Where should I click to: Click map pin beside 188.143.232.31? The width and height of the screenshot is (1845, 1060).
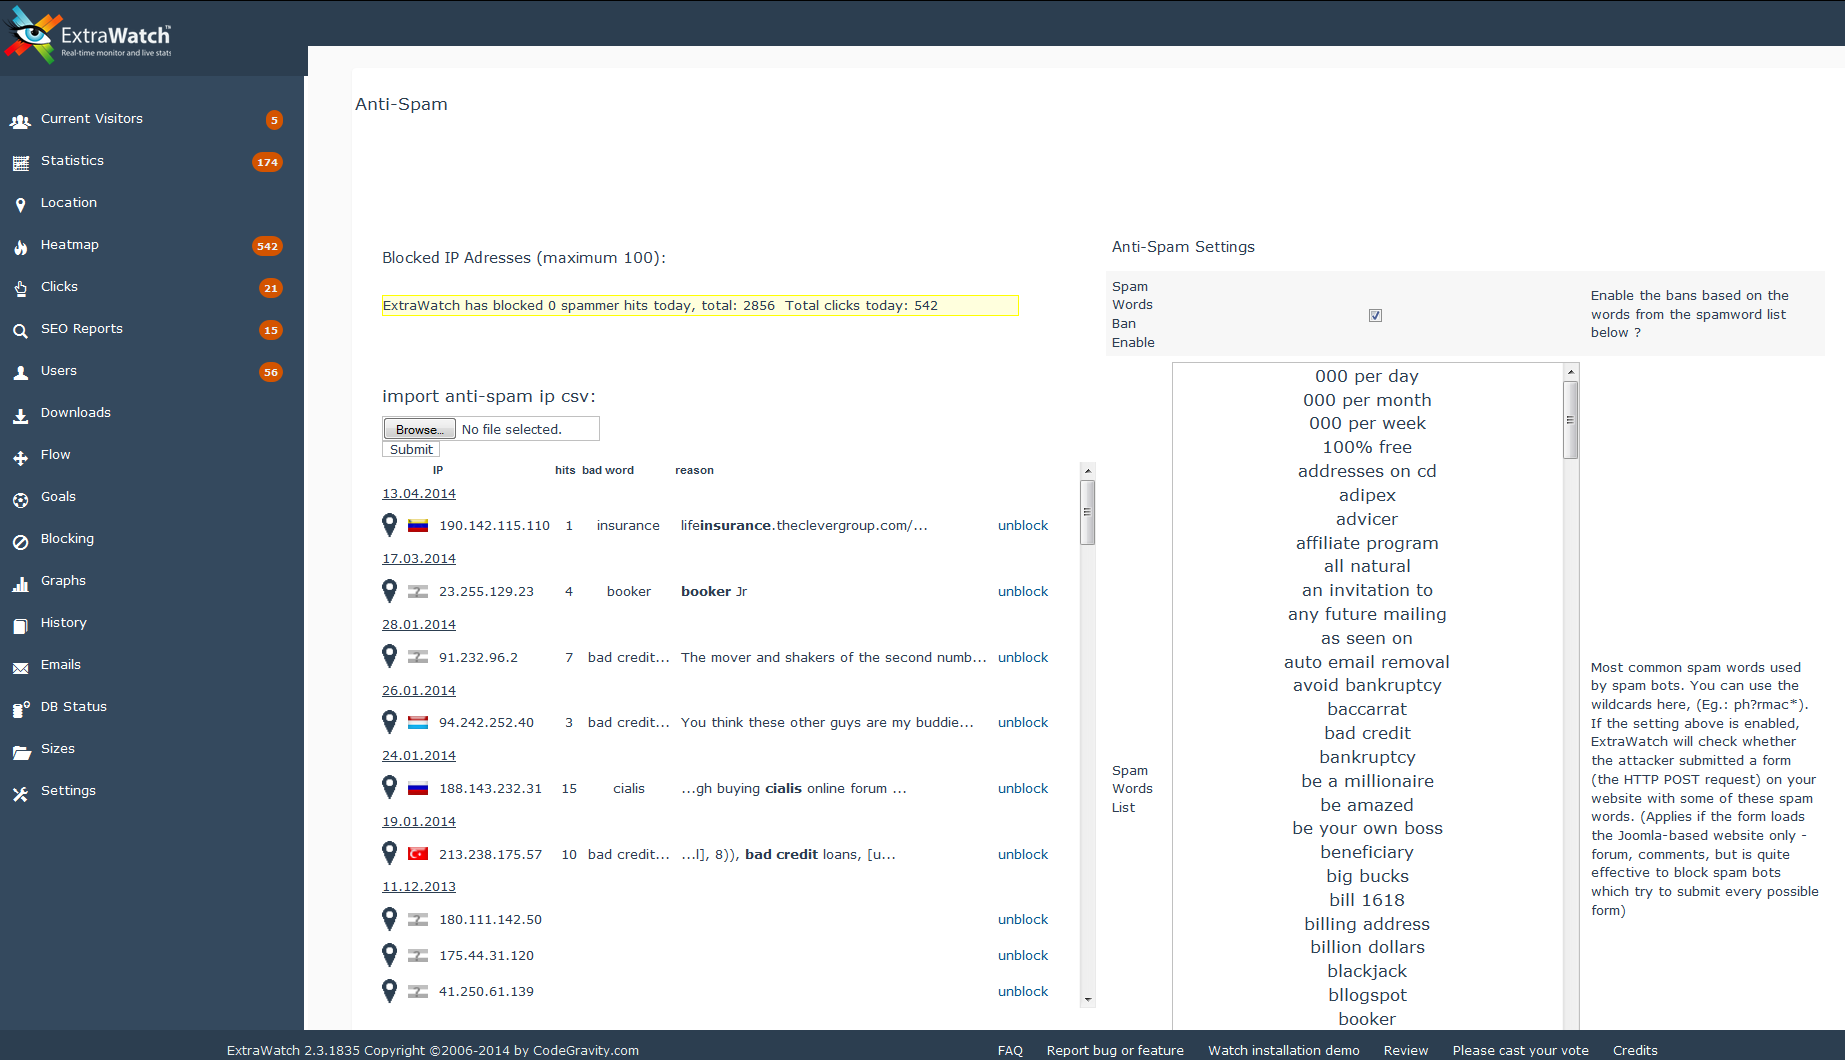pyautogui.click(x=390, y=787)
